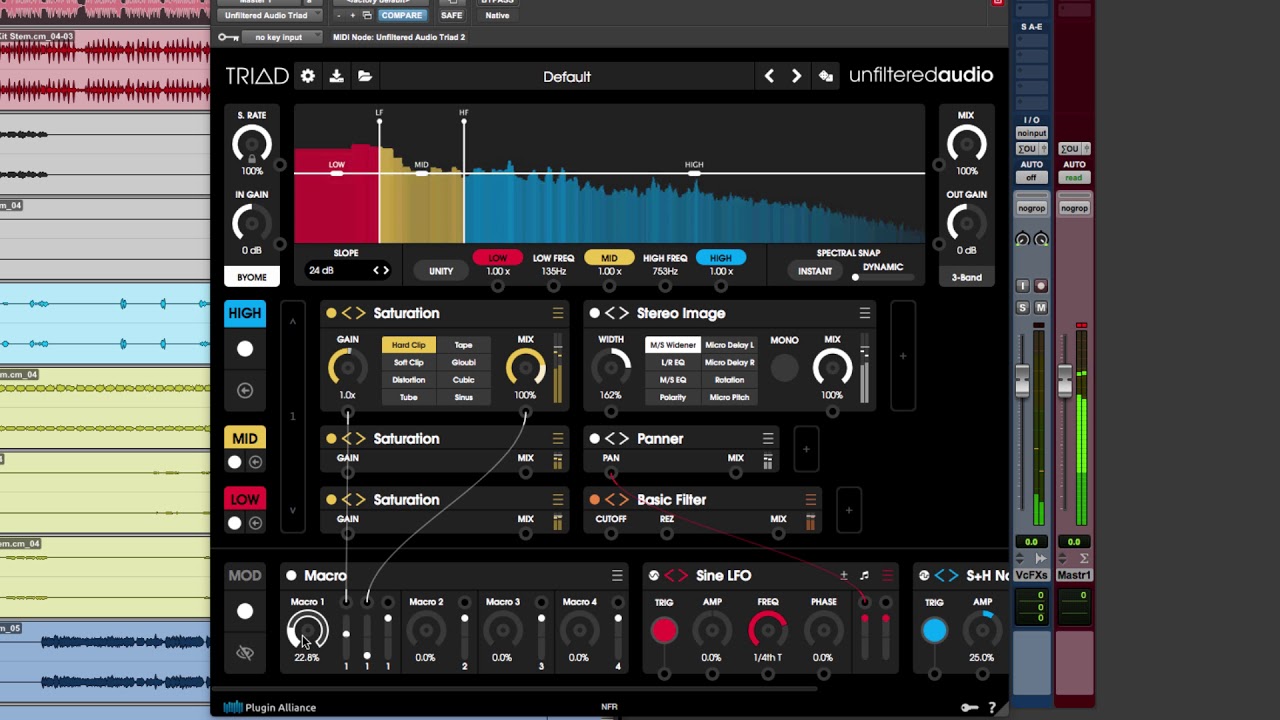Toggle the MONO button in Stereo Image
The image size is (1280, 720).
pyautogui.click(x=785, y=368)
